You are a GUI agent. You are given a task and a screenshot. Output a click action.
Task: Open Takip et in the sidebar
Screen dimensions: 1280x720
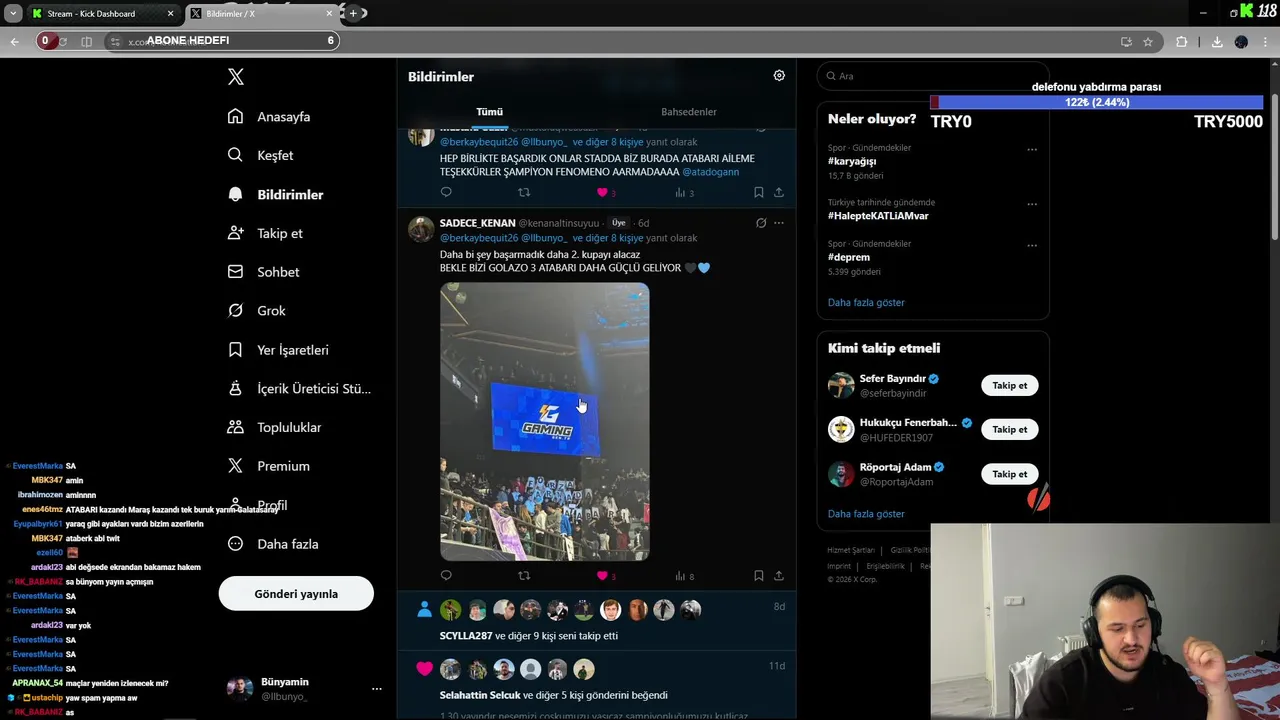coord(265,233)
